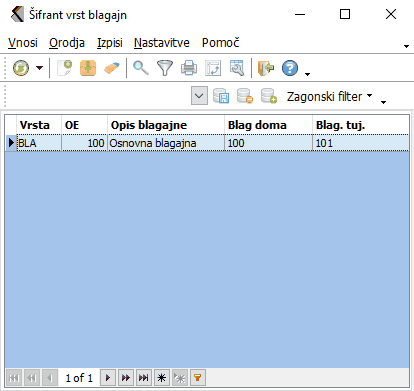Click the previous page navigation button
The height and width of the screenshot is (391, 414).
(x=32, y=378)
